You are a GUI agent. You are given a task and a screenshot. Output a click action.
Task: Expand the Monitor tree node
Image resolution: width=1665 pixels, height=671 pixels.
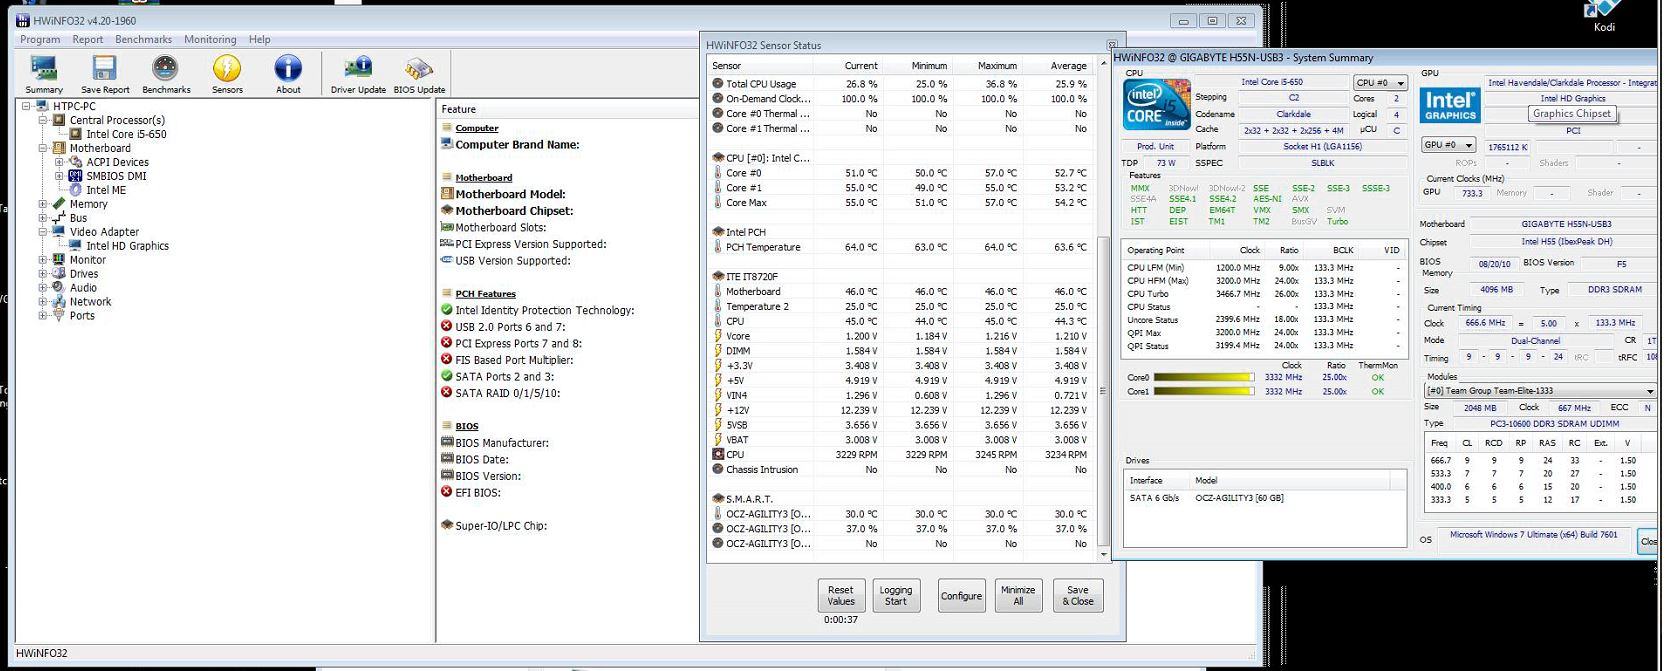43,260
